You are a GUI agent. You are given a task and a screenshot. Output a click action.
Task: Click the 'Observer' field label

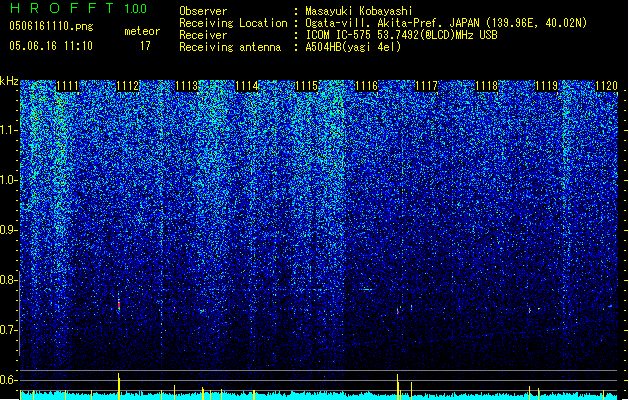click(203, 11)
